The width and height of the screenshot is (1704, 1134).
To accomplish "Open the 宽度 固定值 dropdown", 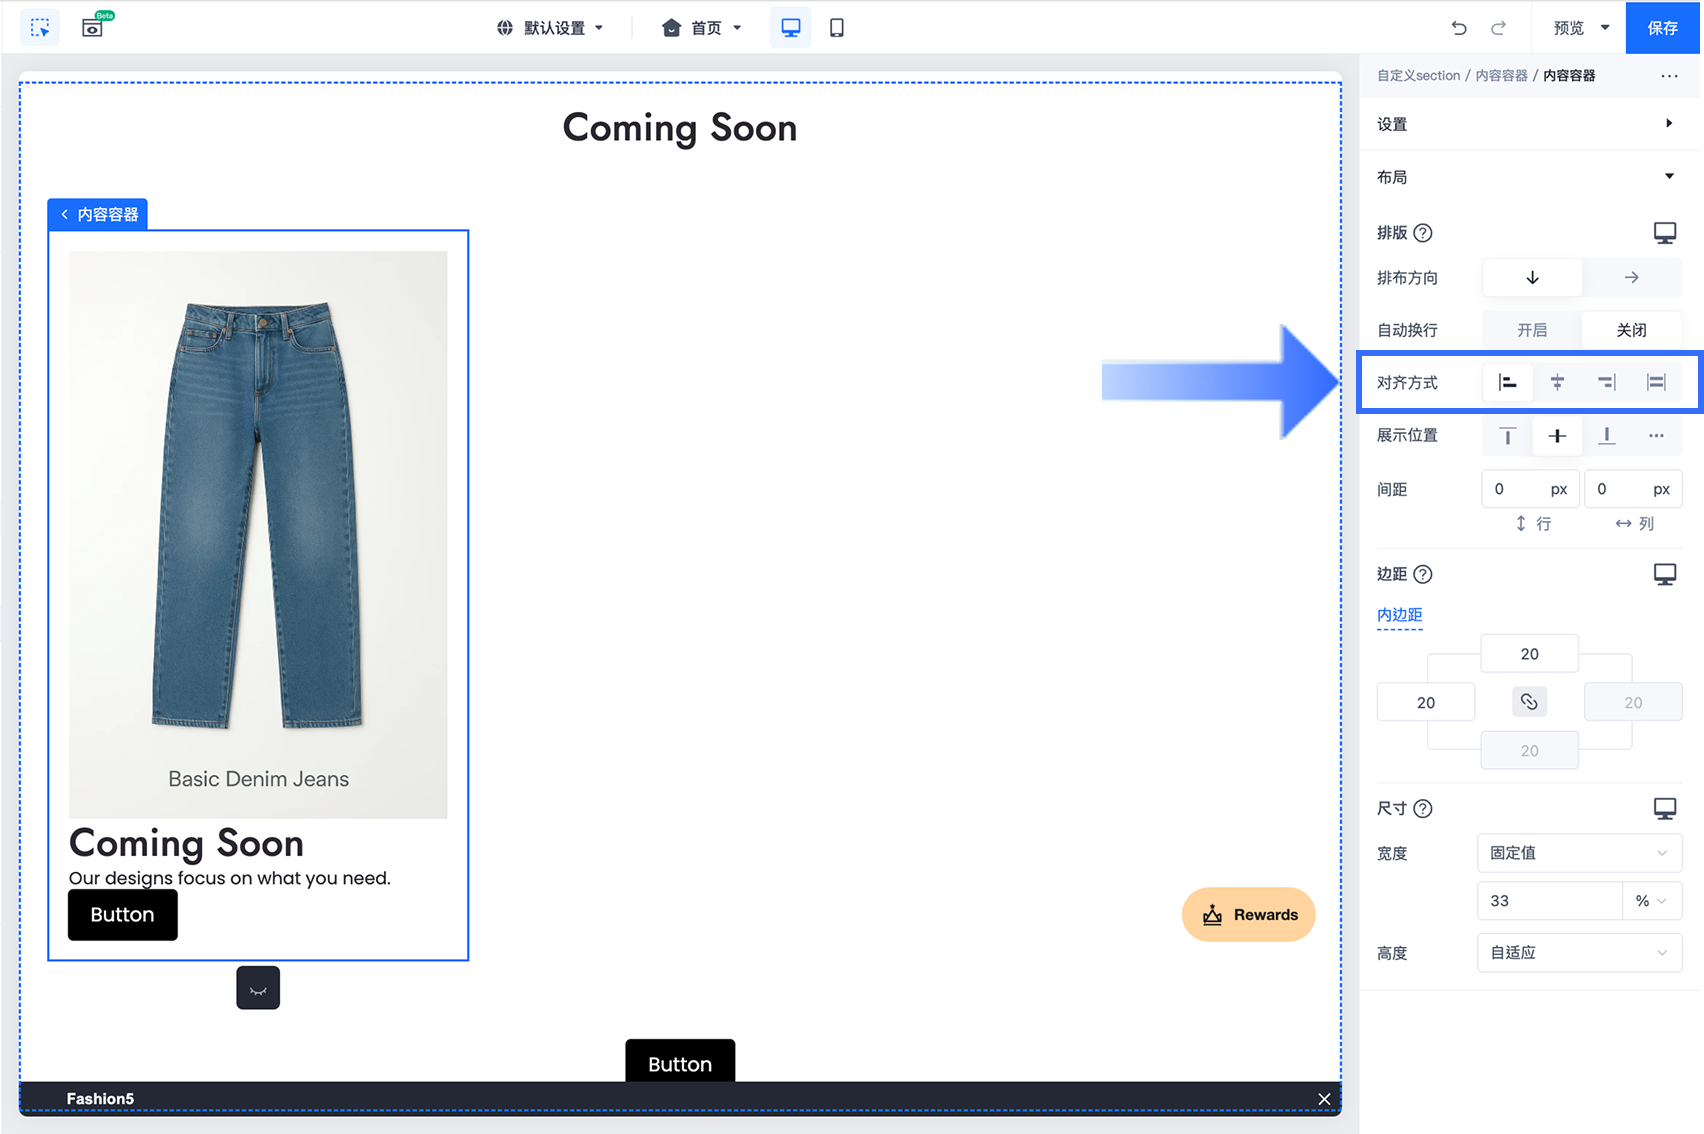I will tap(1579, 853).
